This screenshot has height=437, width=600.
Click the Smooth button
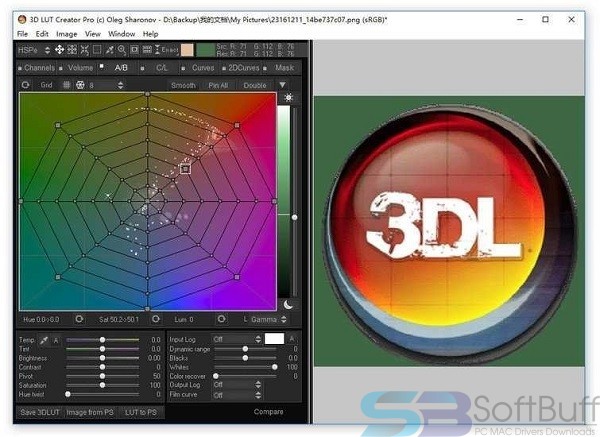[183, 85]
